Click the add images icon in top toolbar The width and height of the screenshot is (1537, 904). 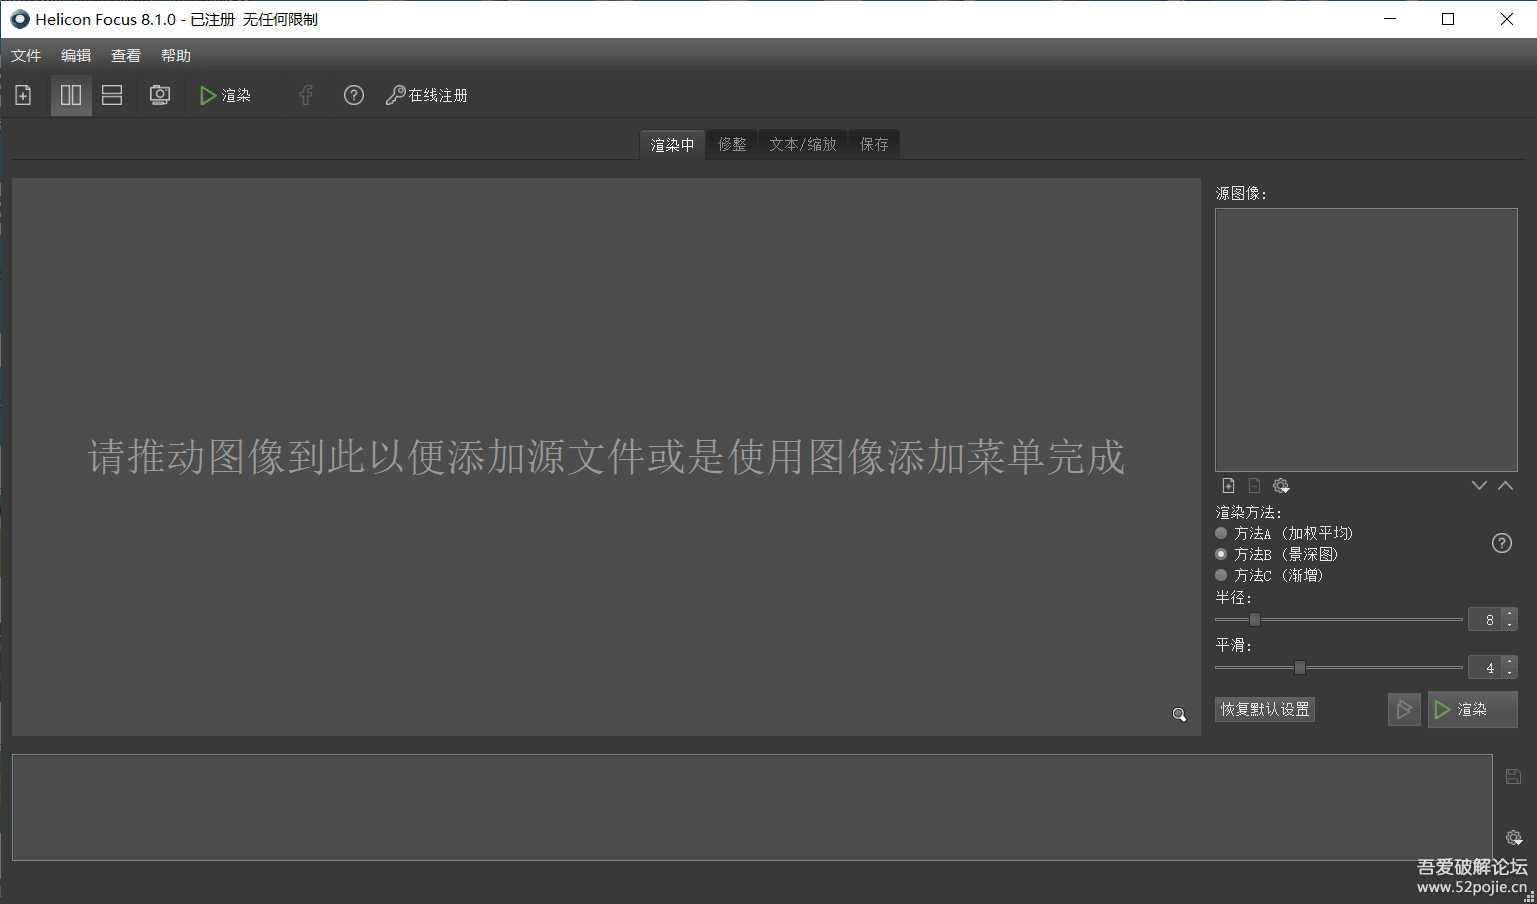click(23, 95)
